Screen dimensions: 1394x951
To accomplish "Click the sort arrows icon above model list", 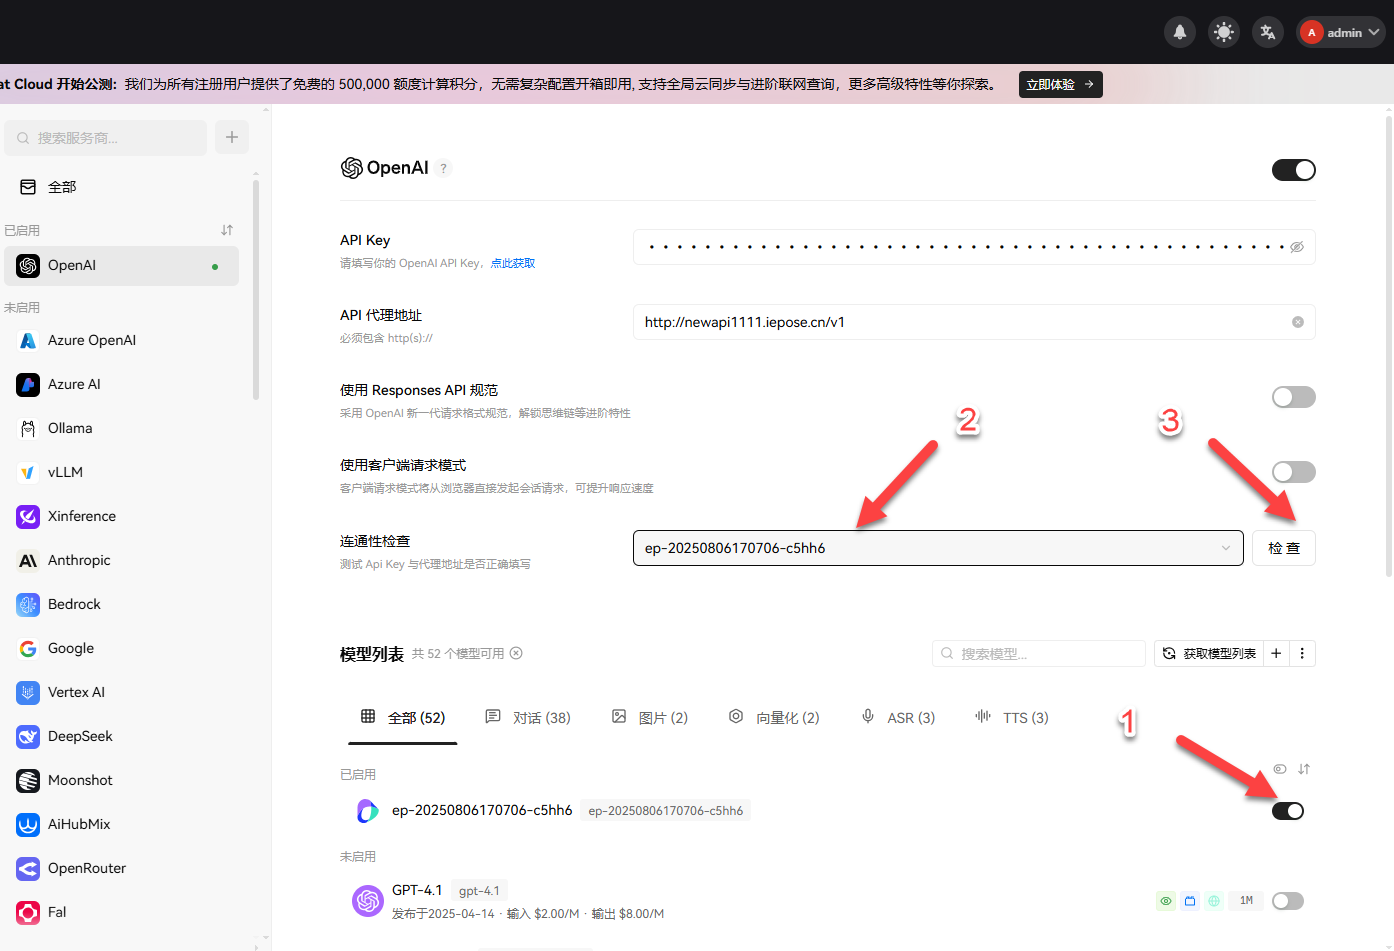I will [x=1304, y=769].
